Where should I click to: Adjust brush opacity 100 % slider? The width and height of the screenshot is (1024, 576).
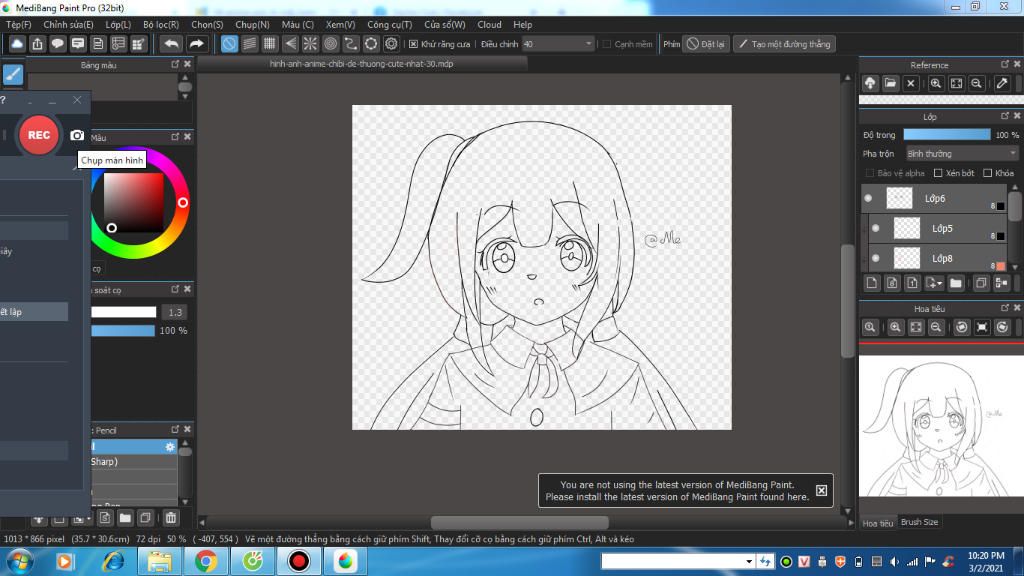pos(123,330)
